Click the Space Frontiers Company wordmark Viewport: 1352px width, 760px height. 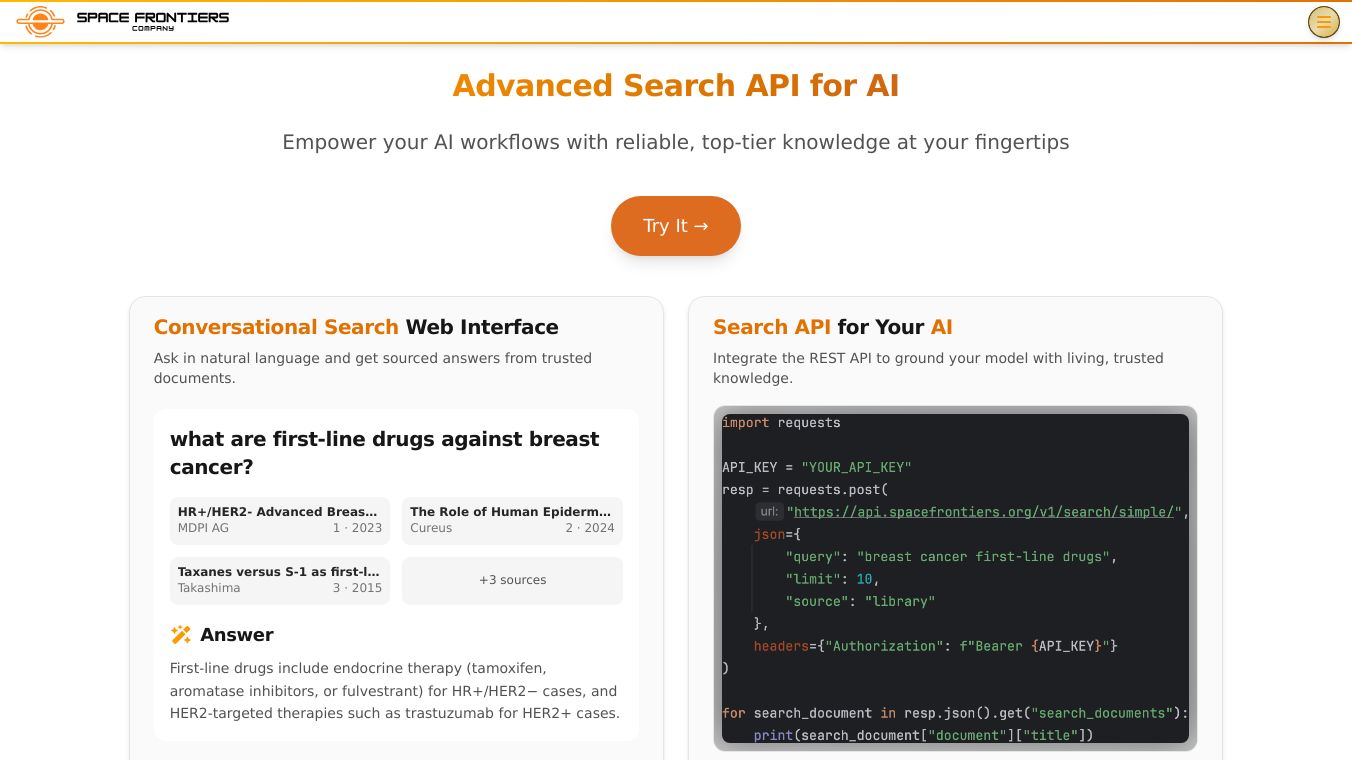click(153, 20)
